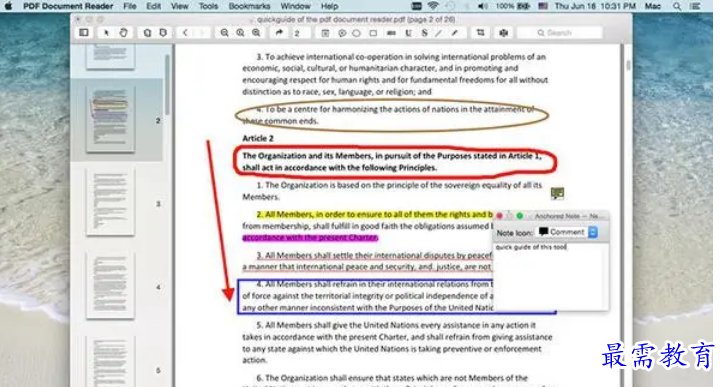Click the US flag input source icon
This screenshot has height=387, width=723.
pos(543,6)
